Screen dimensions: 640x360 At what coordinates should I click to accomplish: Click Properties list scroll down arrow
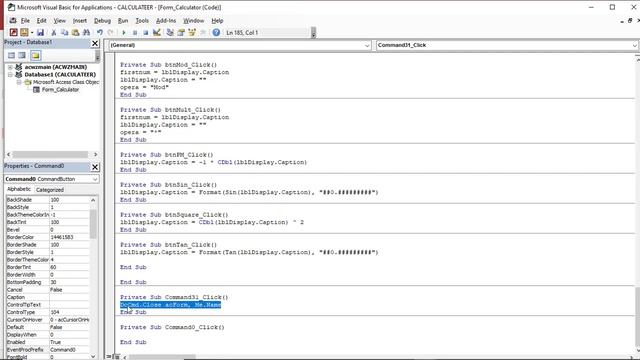coord(93,356)
